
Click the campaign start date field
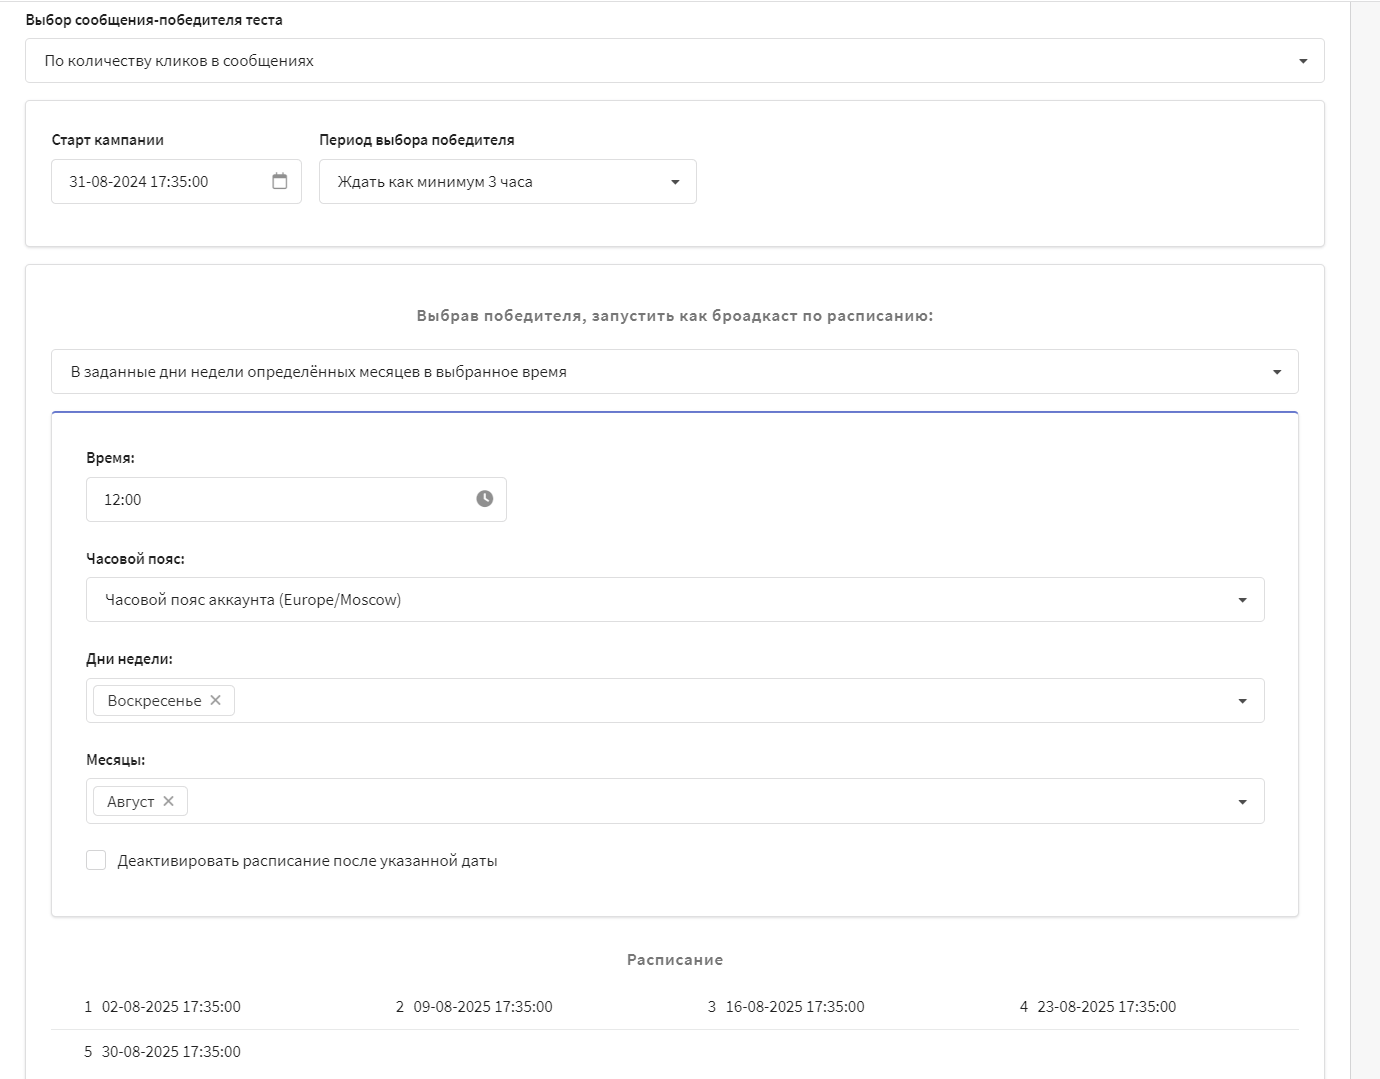click(176, 182)
